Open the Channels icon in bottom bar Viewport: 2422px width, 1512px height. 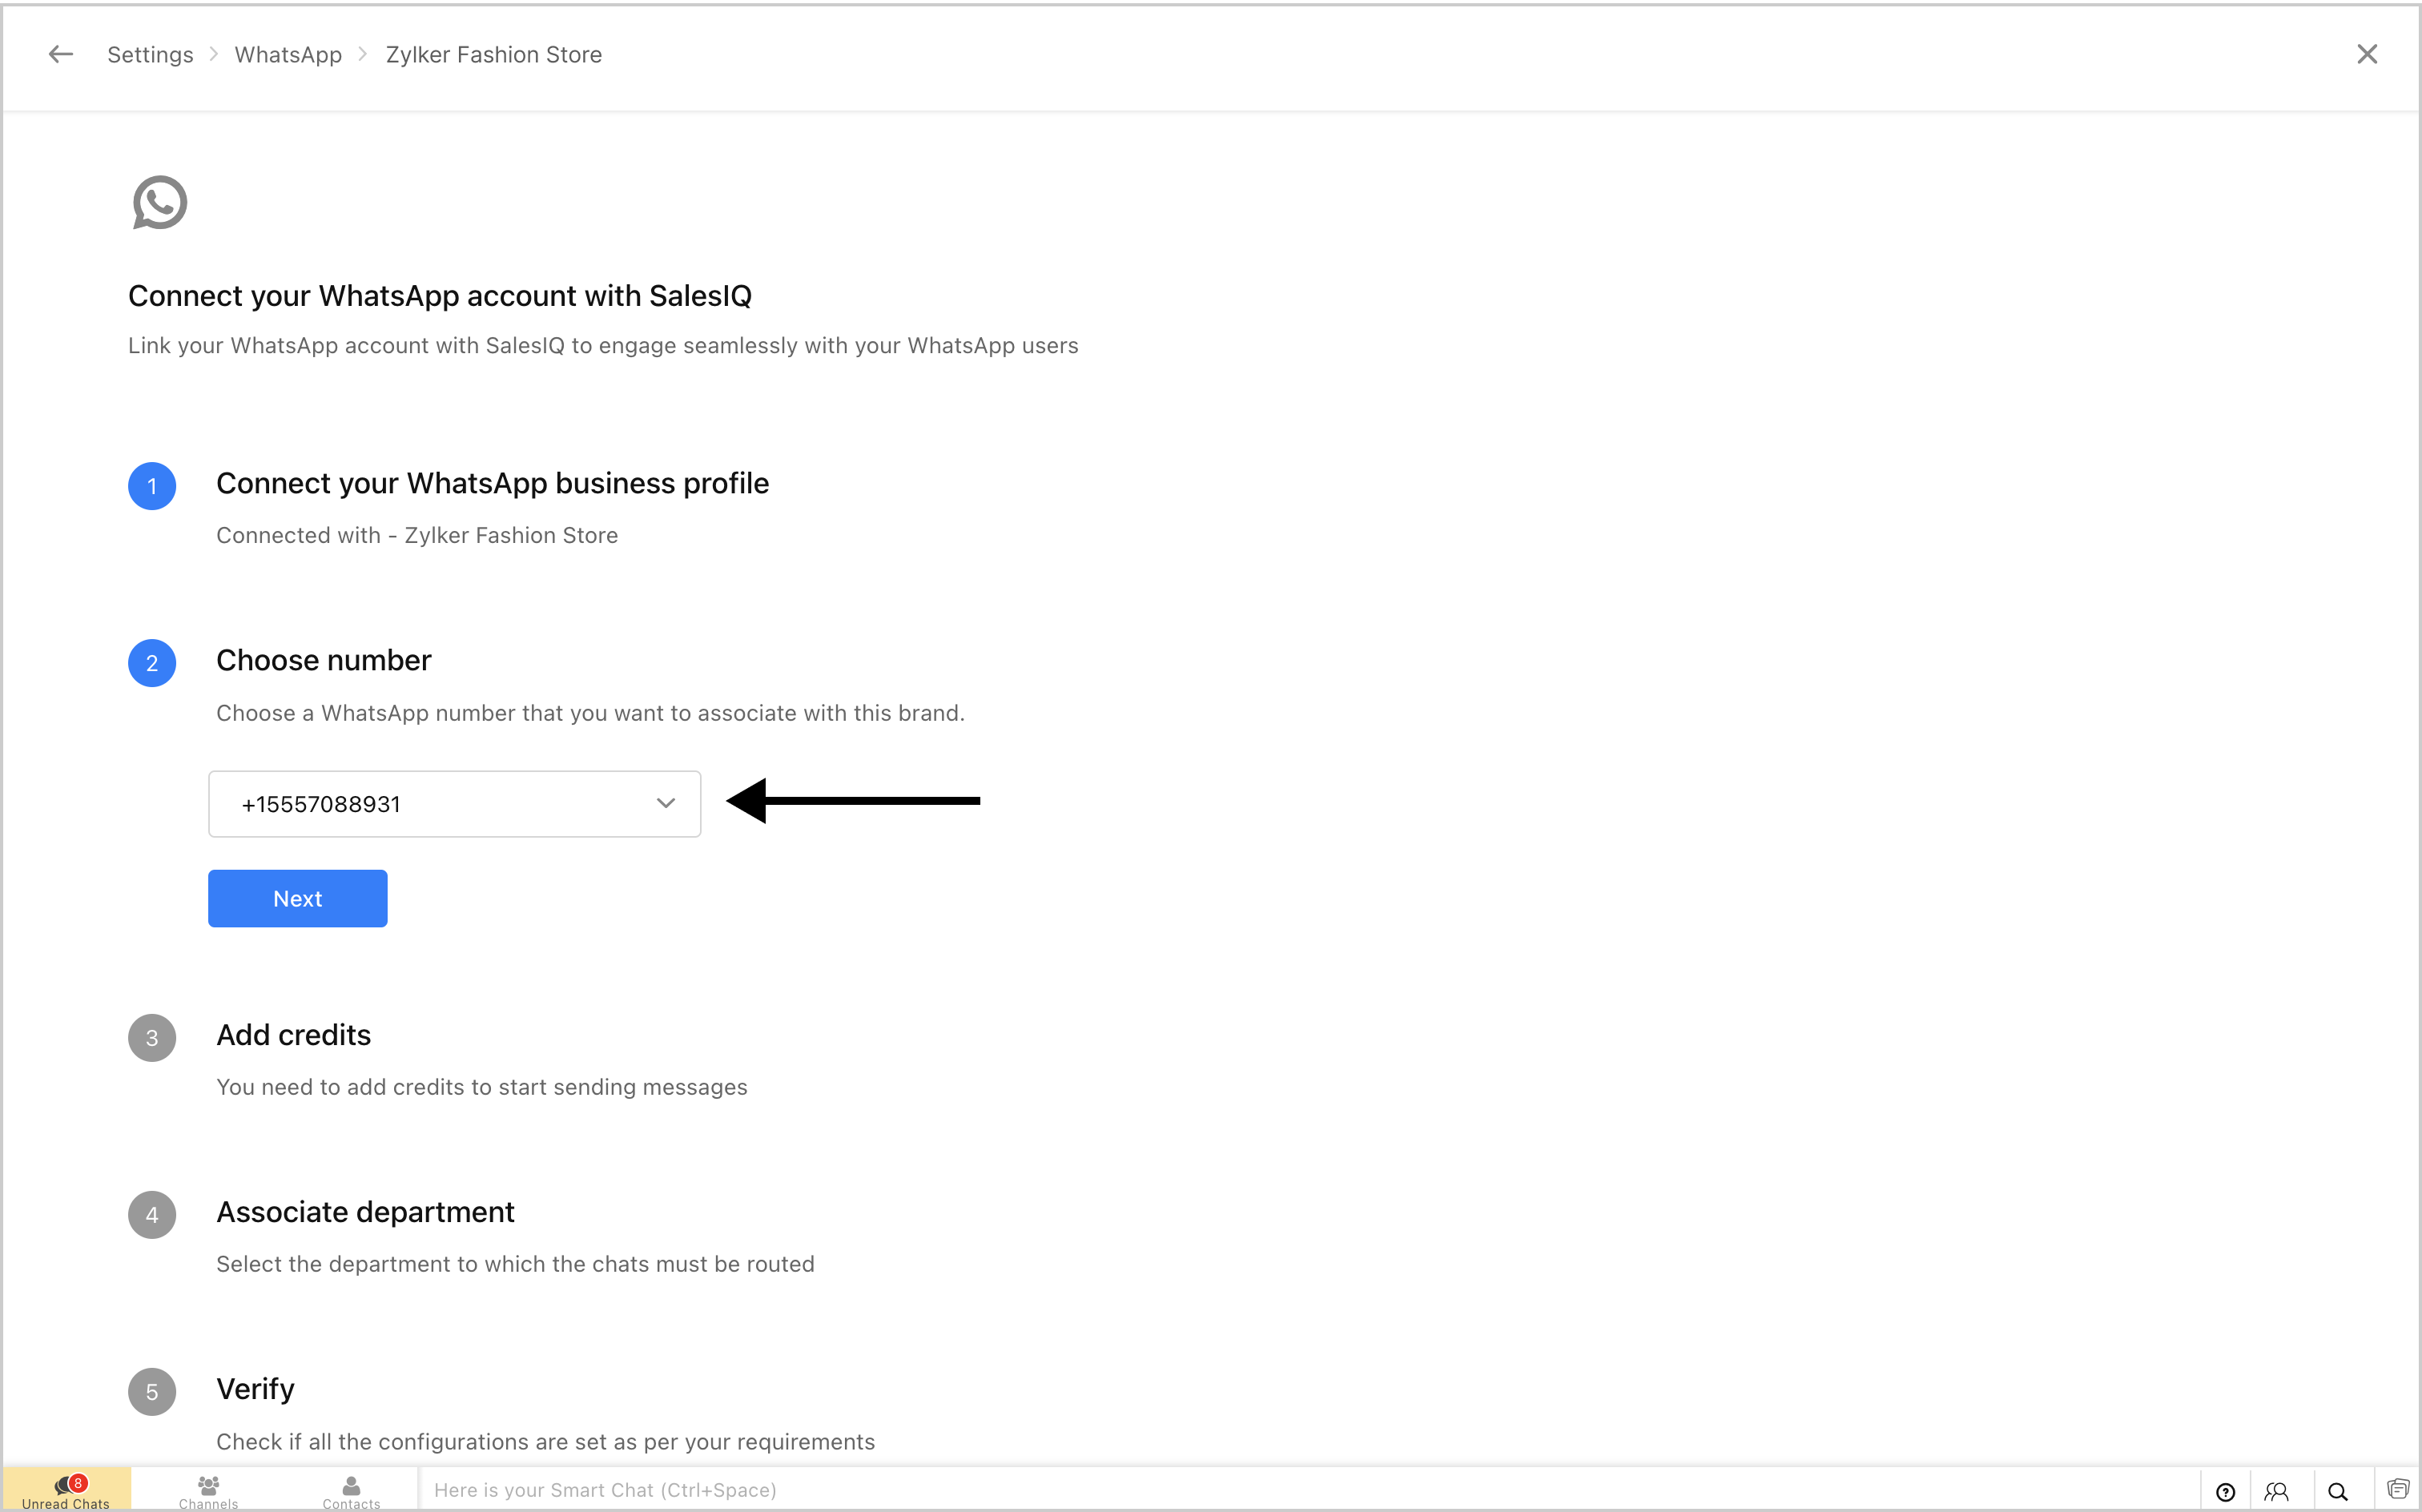(x=208, y=1490)
